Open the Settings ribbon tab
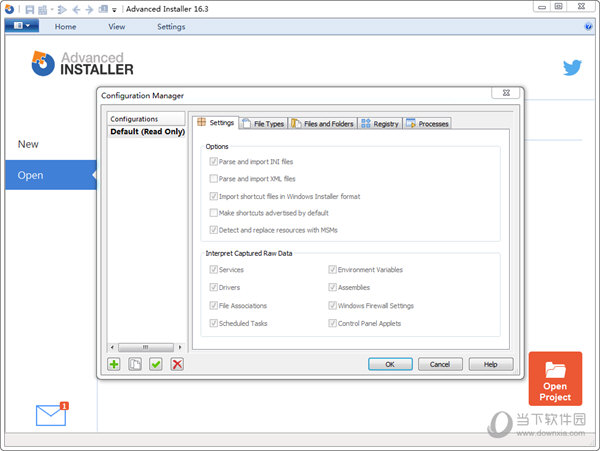 [x=171, y=27]
